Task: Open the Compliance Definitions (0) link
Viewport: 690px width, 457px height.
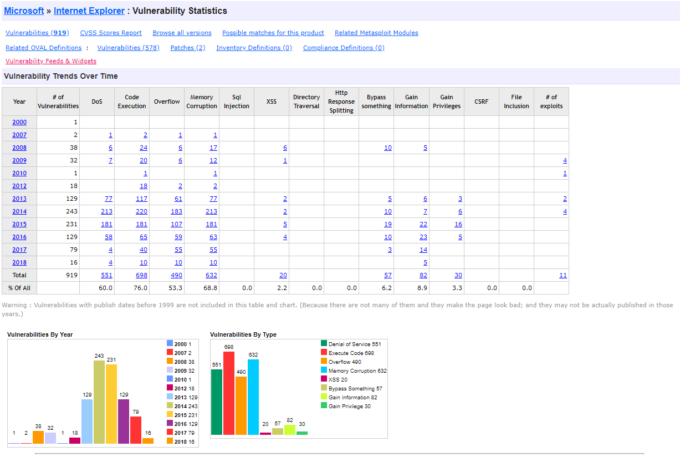Action: click(344, 48)
